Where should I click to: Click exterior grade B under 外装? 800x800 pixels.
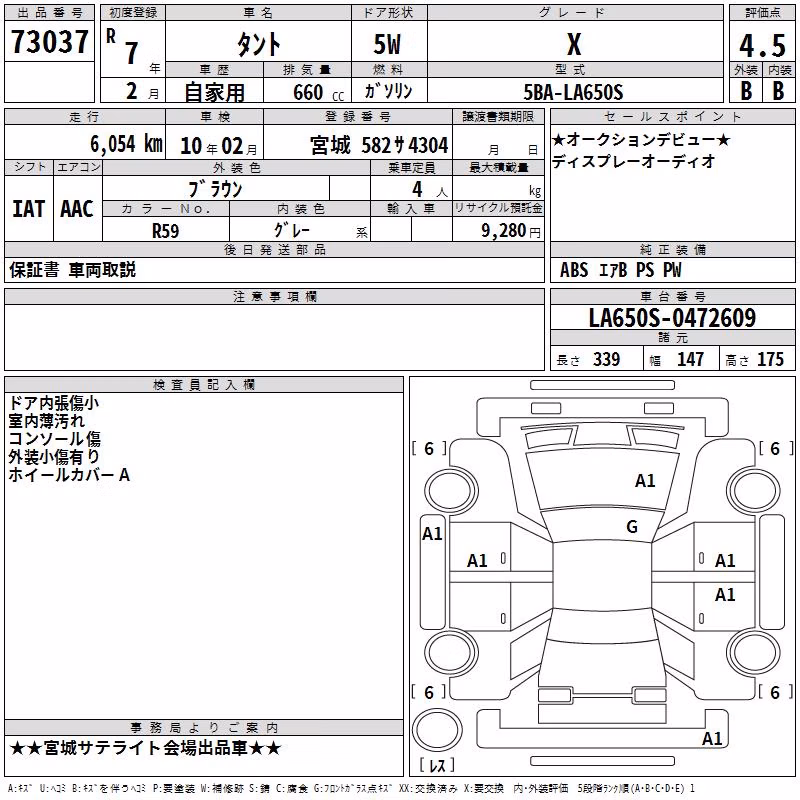[x=746, y=91]
